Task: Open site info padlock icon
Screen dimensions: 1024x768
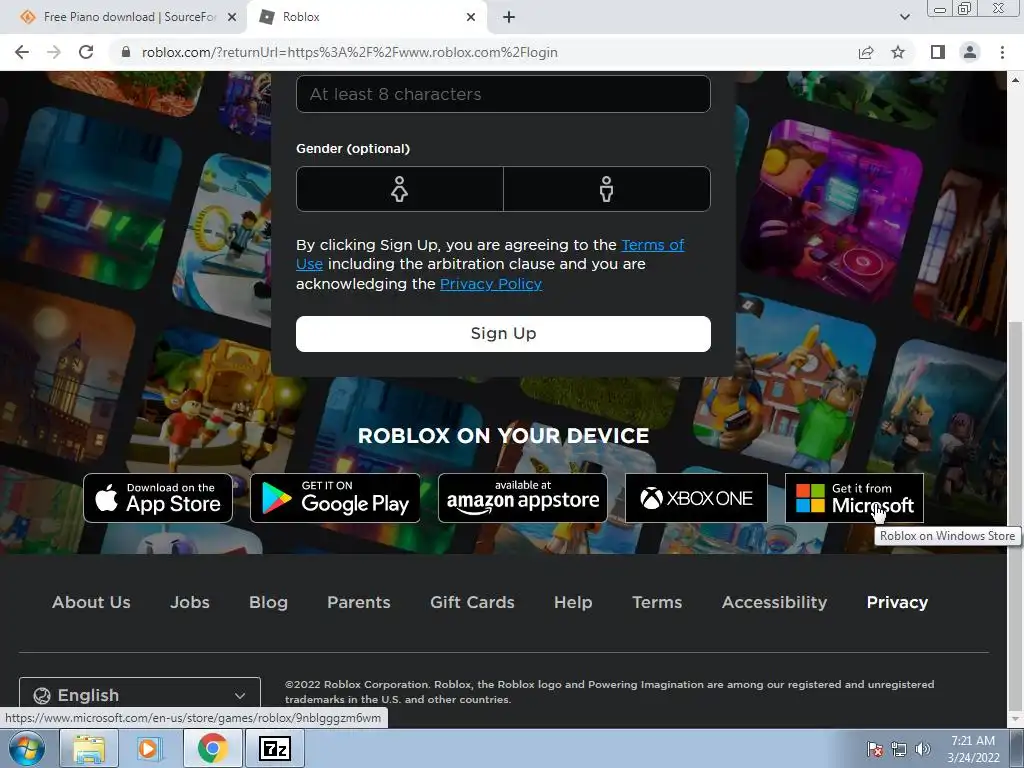Action: coord(126,52)
